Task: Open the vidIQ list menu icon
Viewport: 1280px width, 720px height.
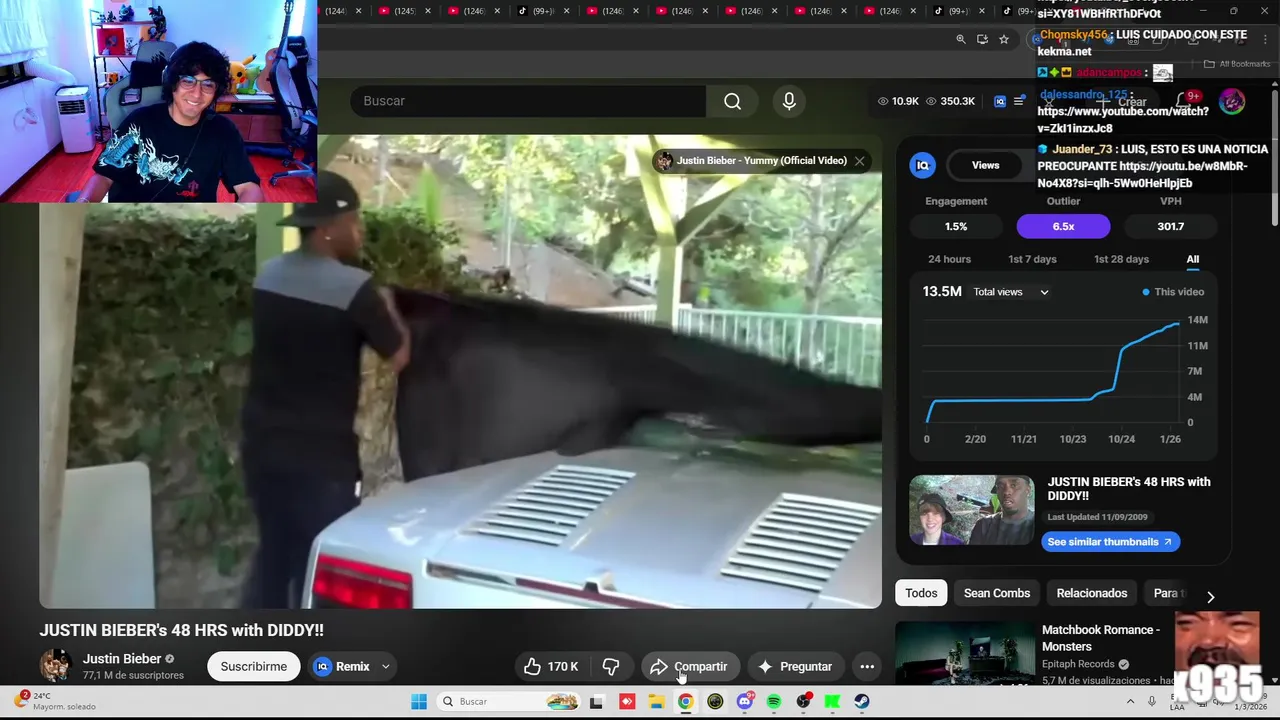Action: [1019, 101]
